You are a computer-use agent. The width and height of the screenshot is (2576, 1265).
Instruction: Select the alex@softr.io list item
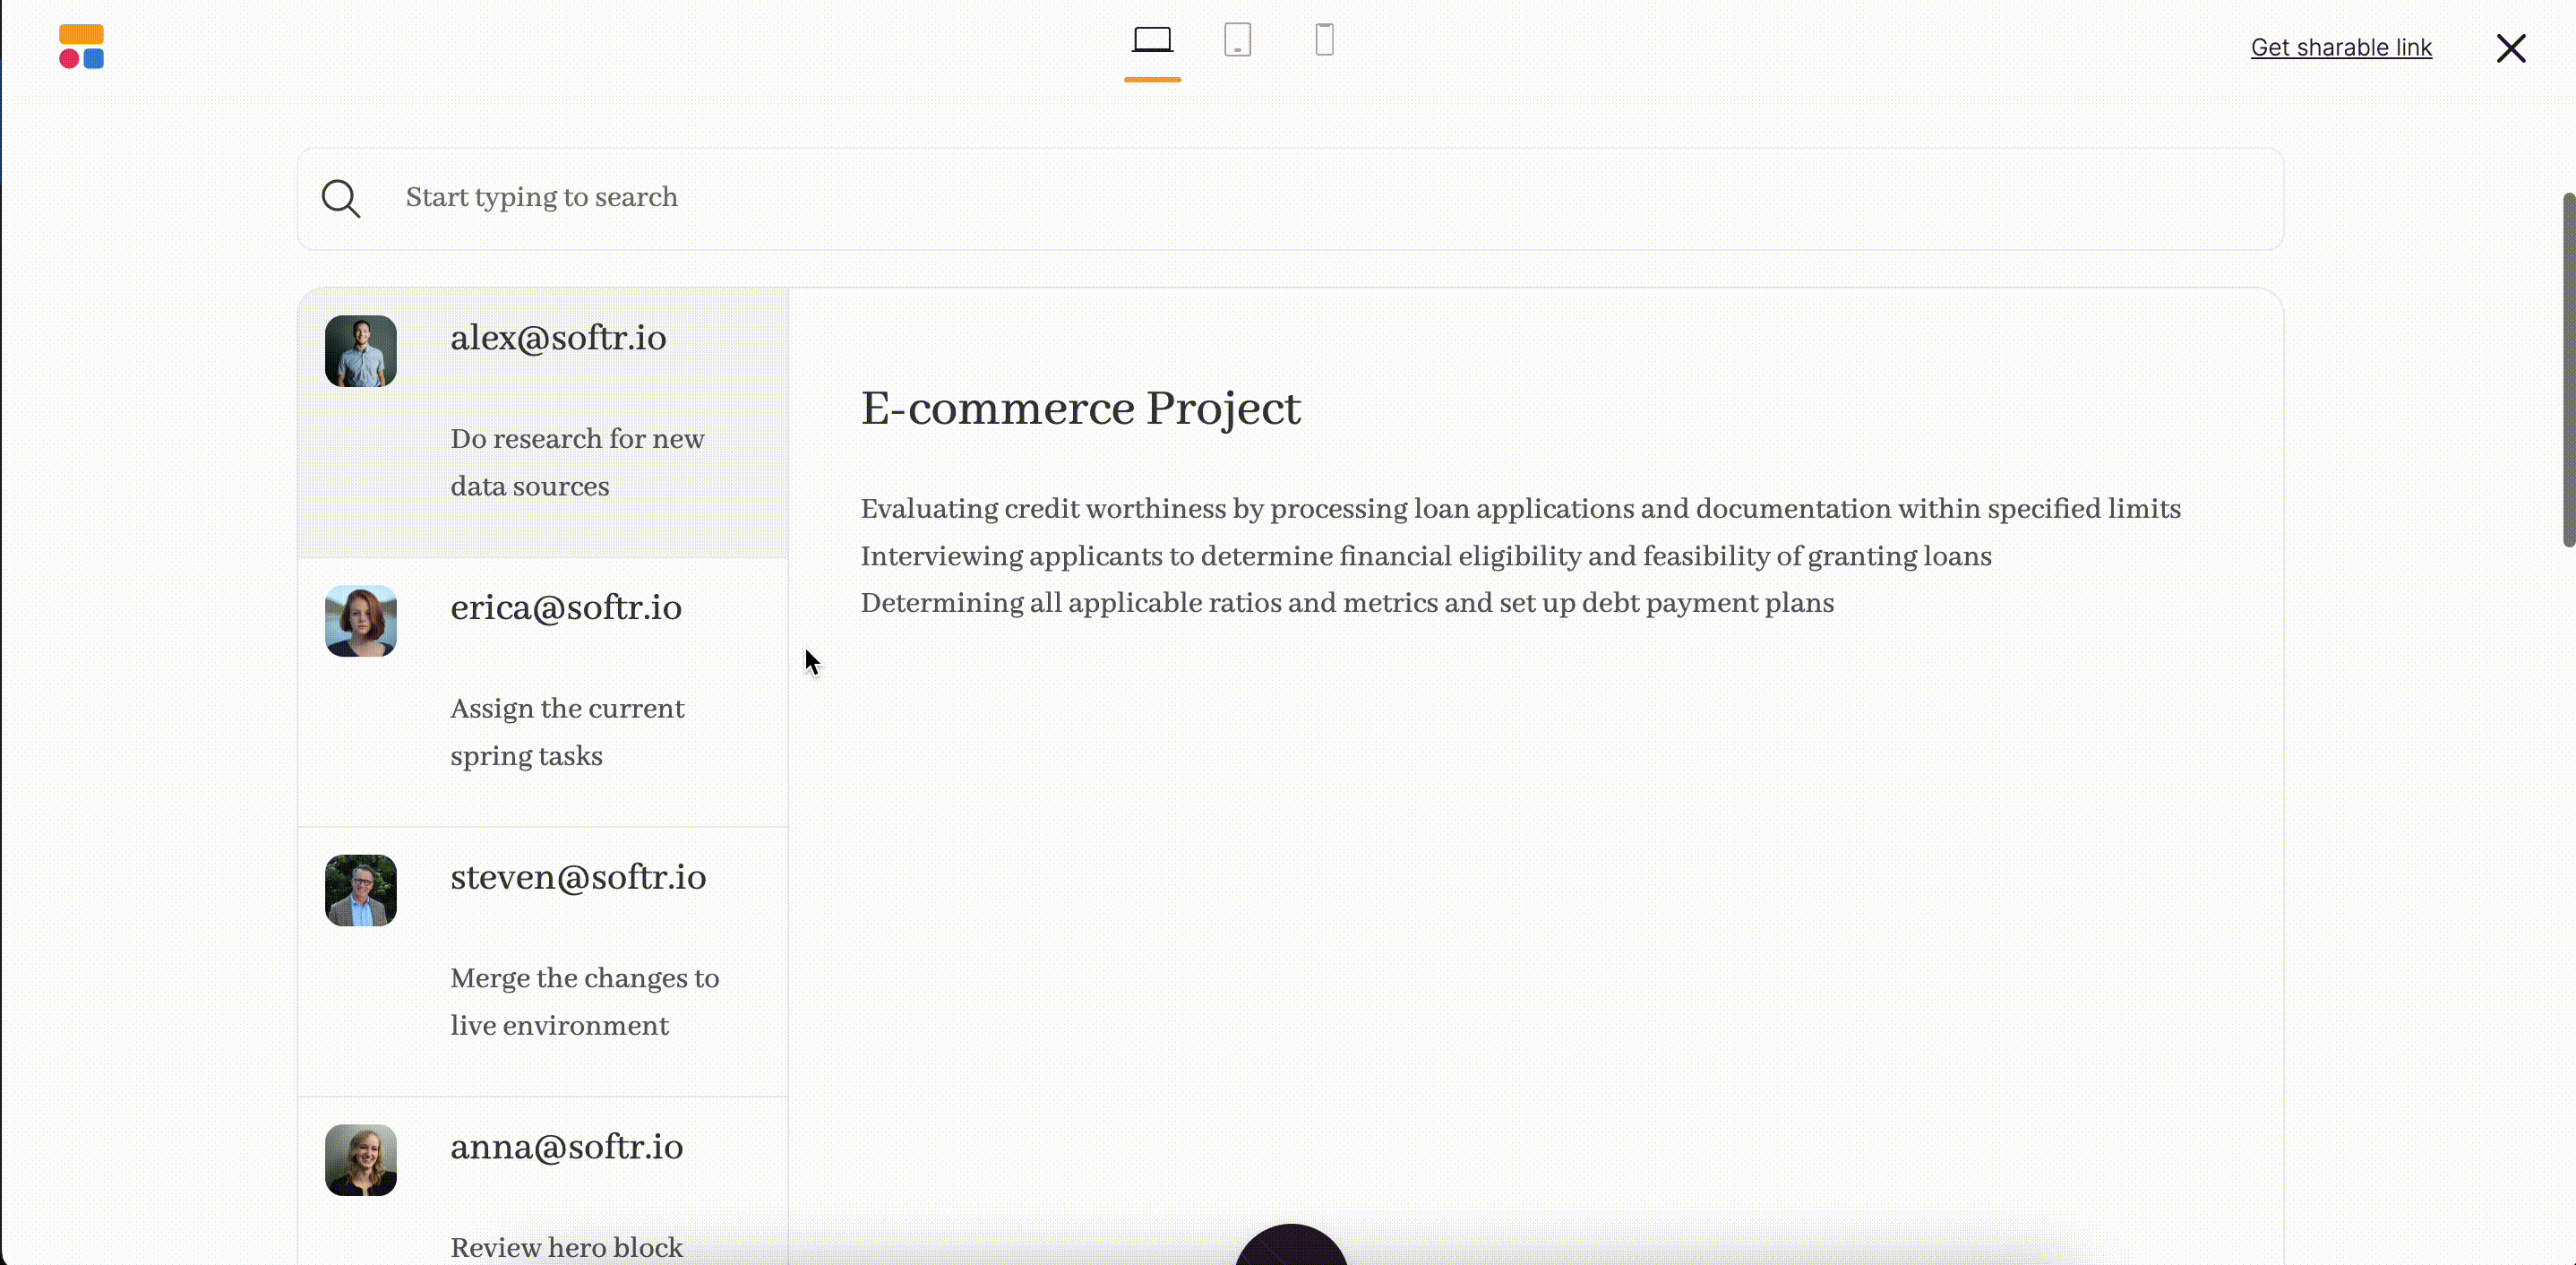point(558,338)
